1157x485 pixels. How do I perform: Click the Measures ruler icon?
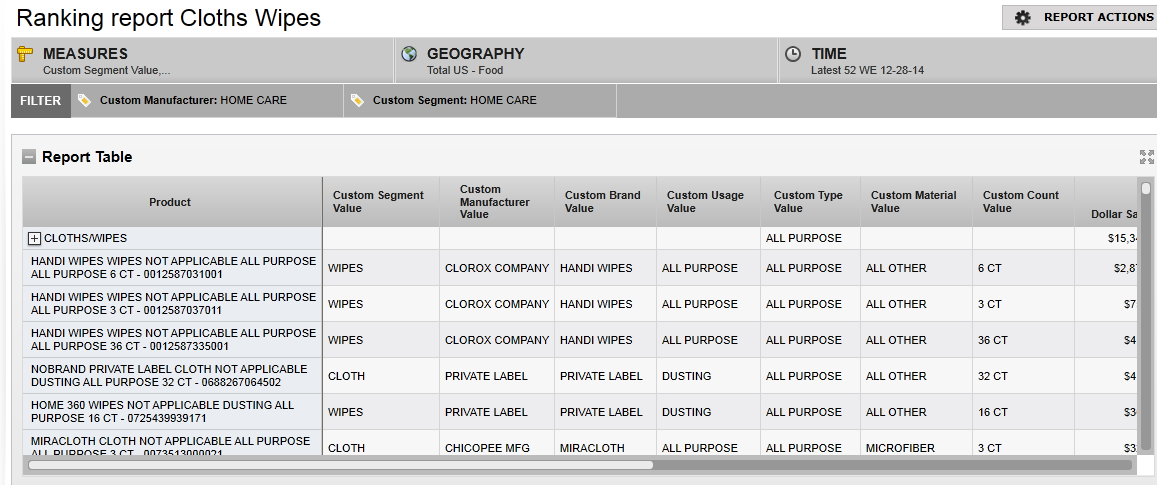pos(26,54)
